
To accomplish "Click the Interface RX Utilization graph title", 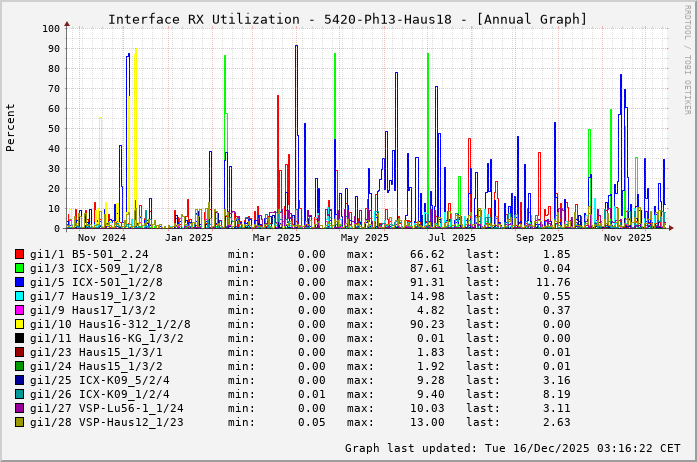I will click(347, 19).
